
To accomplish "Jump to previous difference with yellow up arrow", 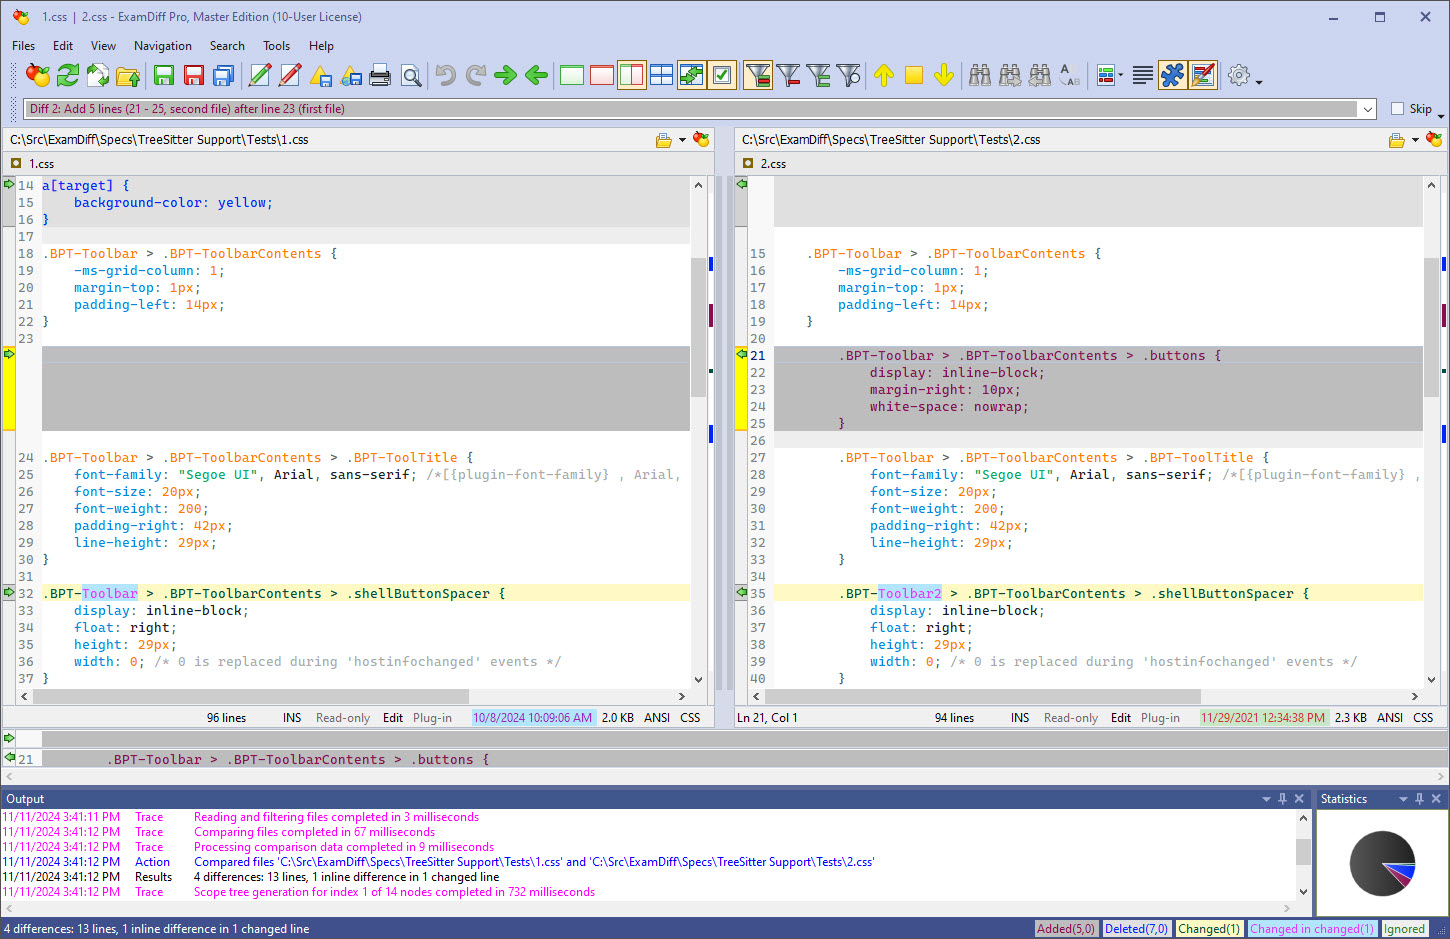I will [x=883, y=75].
